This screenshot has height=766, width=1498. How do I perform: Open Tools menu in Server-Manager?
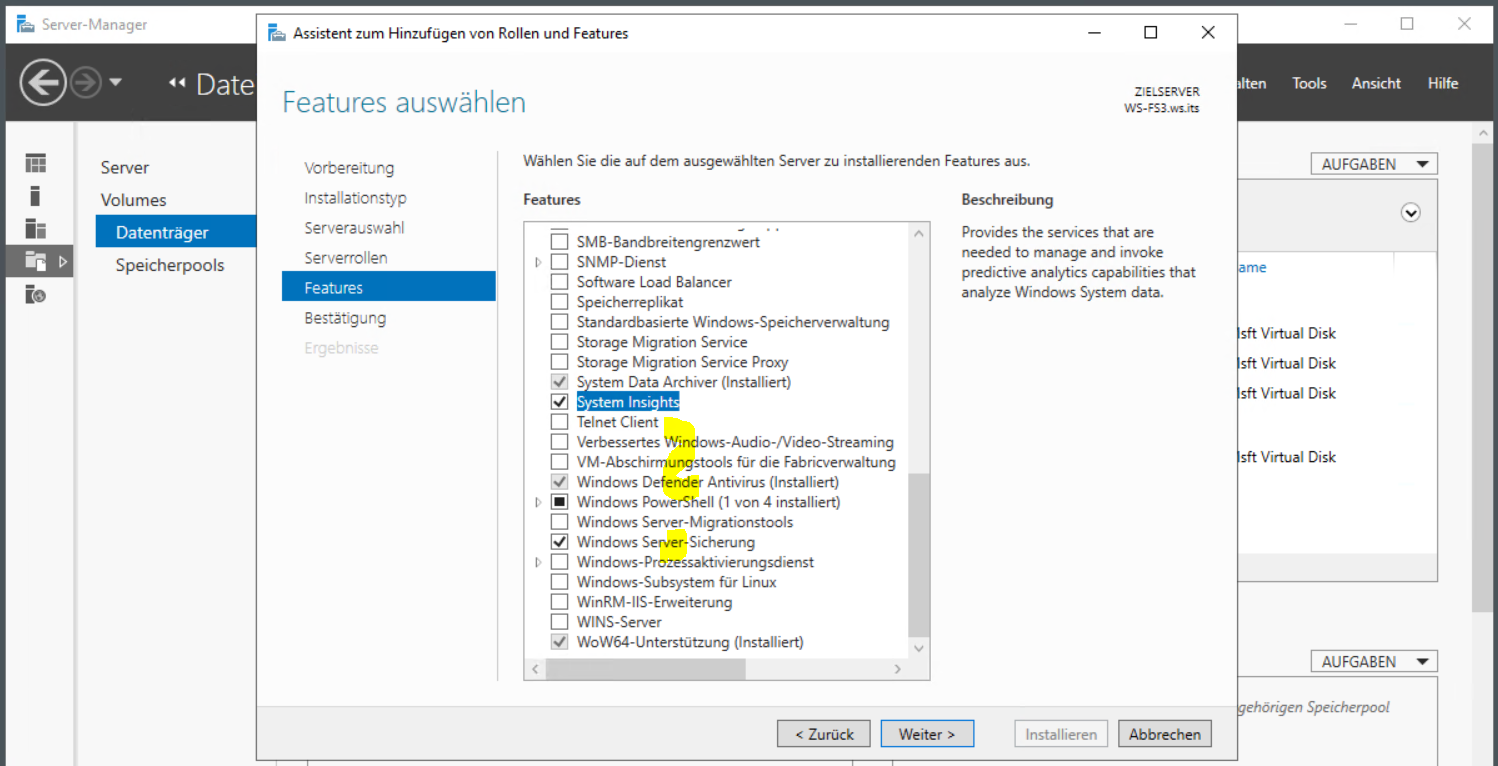coord(1309,83)
